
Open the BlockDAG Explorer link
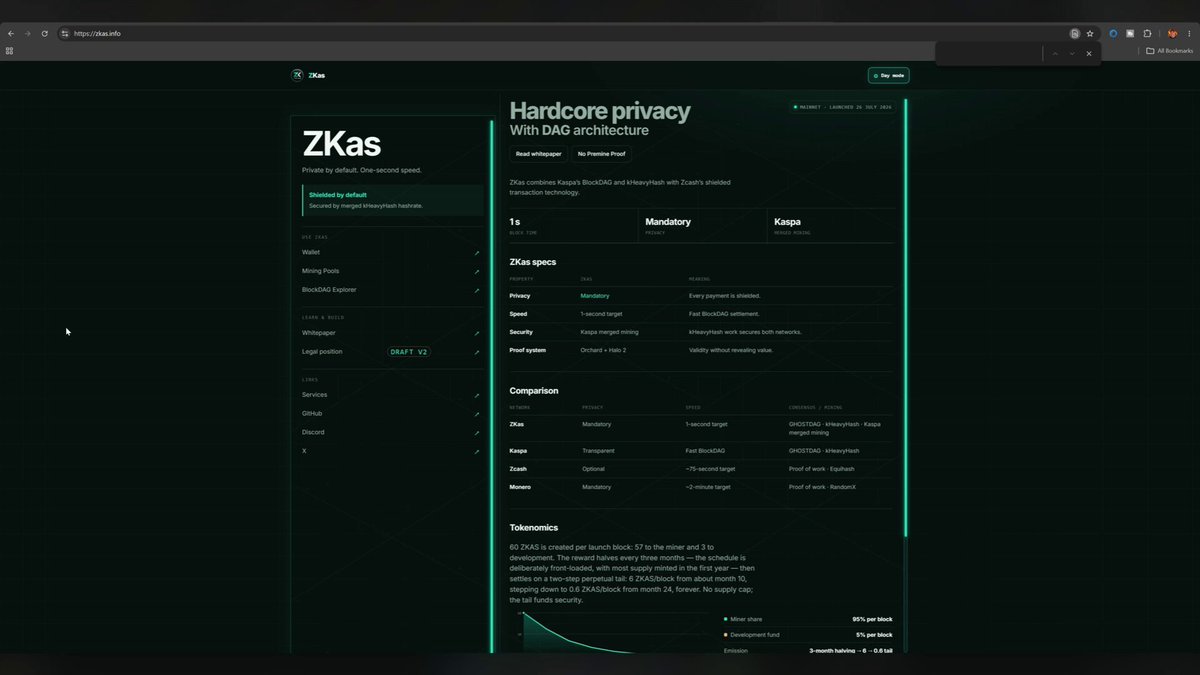[329, 289]
